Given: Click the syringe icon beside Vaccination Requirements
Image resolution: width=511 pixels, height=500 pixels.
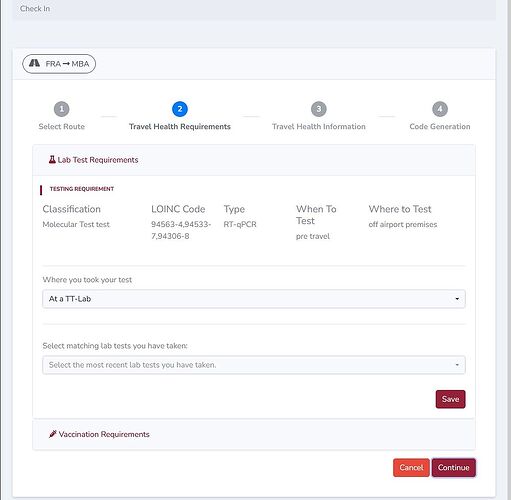Looking at the screenshot, I should click(x=52, y=434).
